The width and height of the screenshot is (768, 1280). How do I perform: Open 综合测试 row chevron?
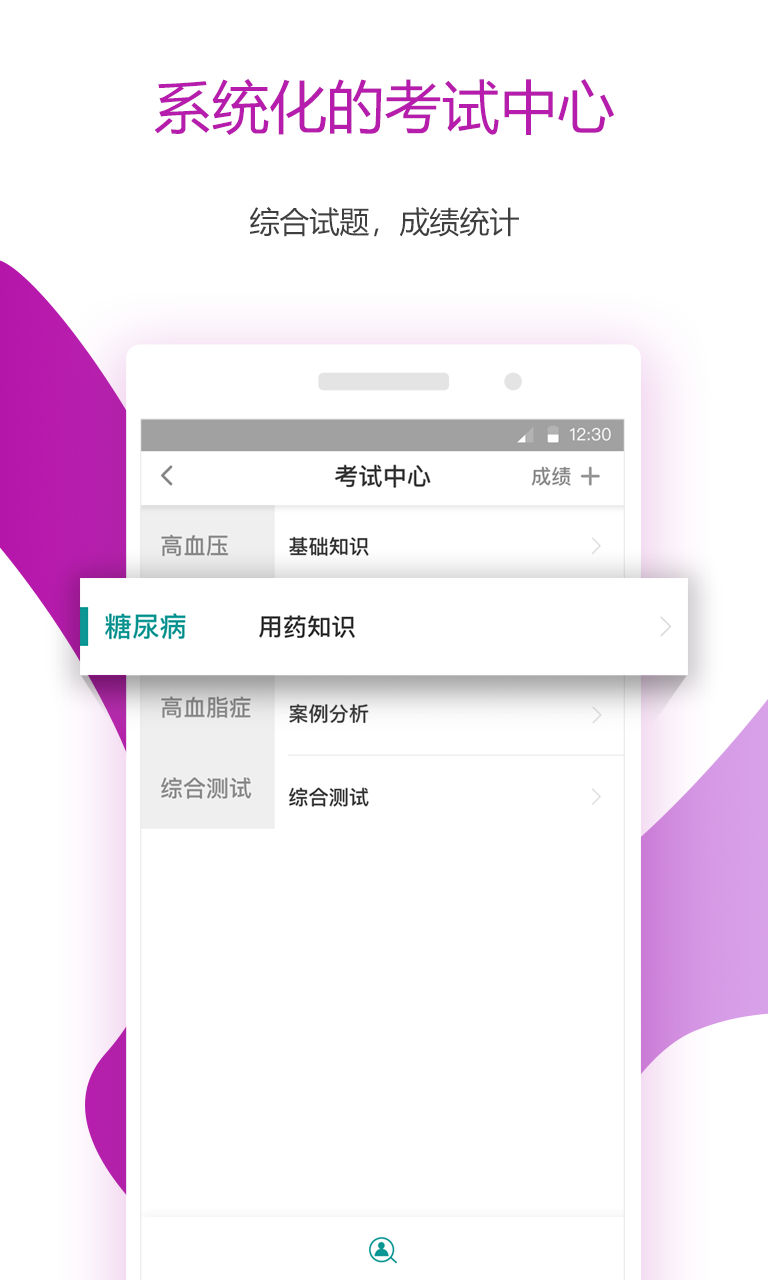tap(596, 797)
